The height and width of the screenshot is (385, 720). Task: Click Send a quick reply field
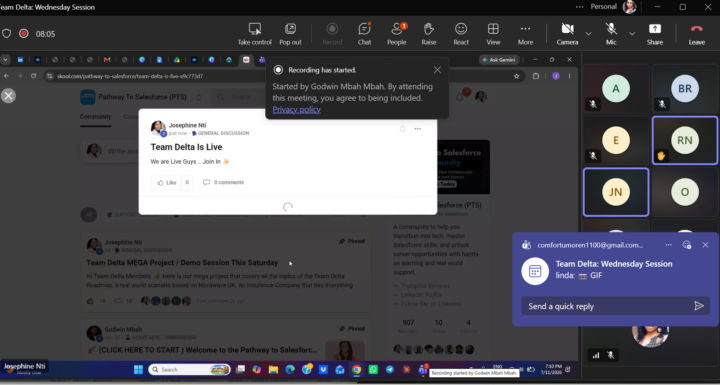[x=615, y=306]
